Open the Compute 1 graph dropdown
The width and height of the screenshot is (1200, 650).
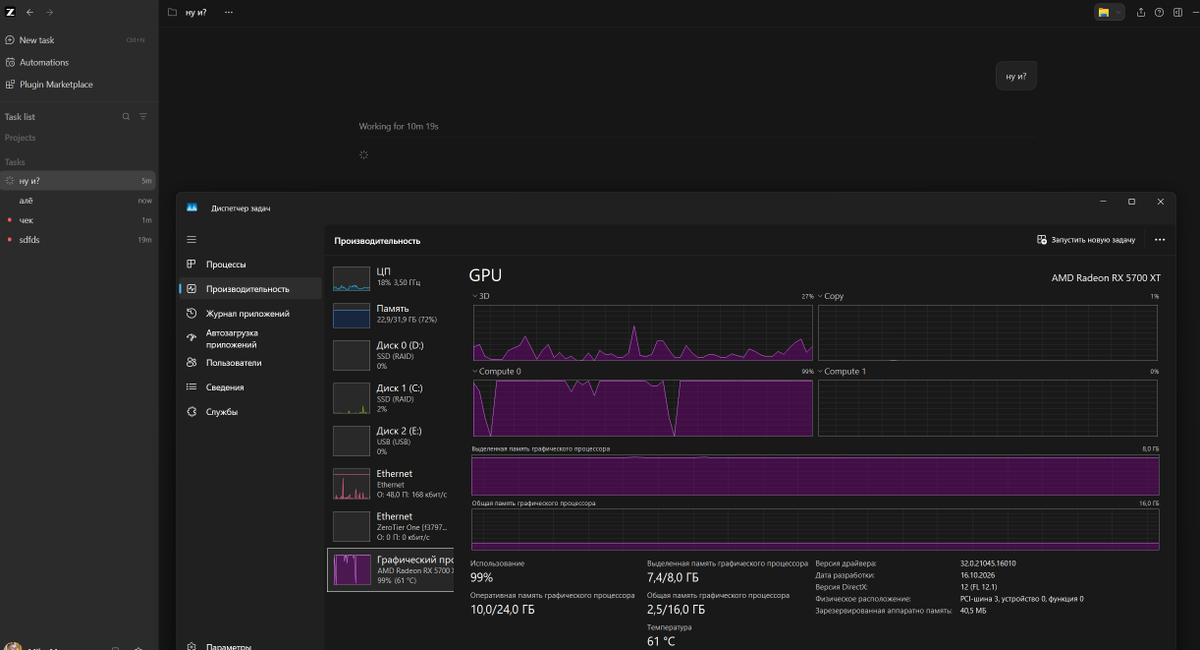tap(843, 371)
